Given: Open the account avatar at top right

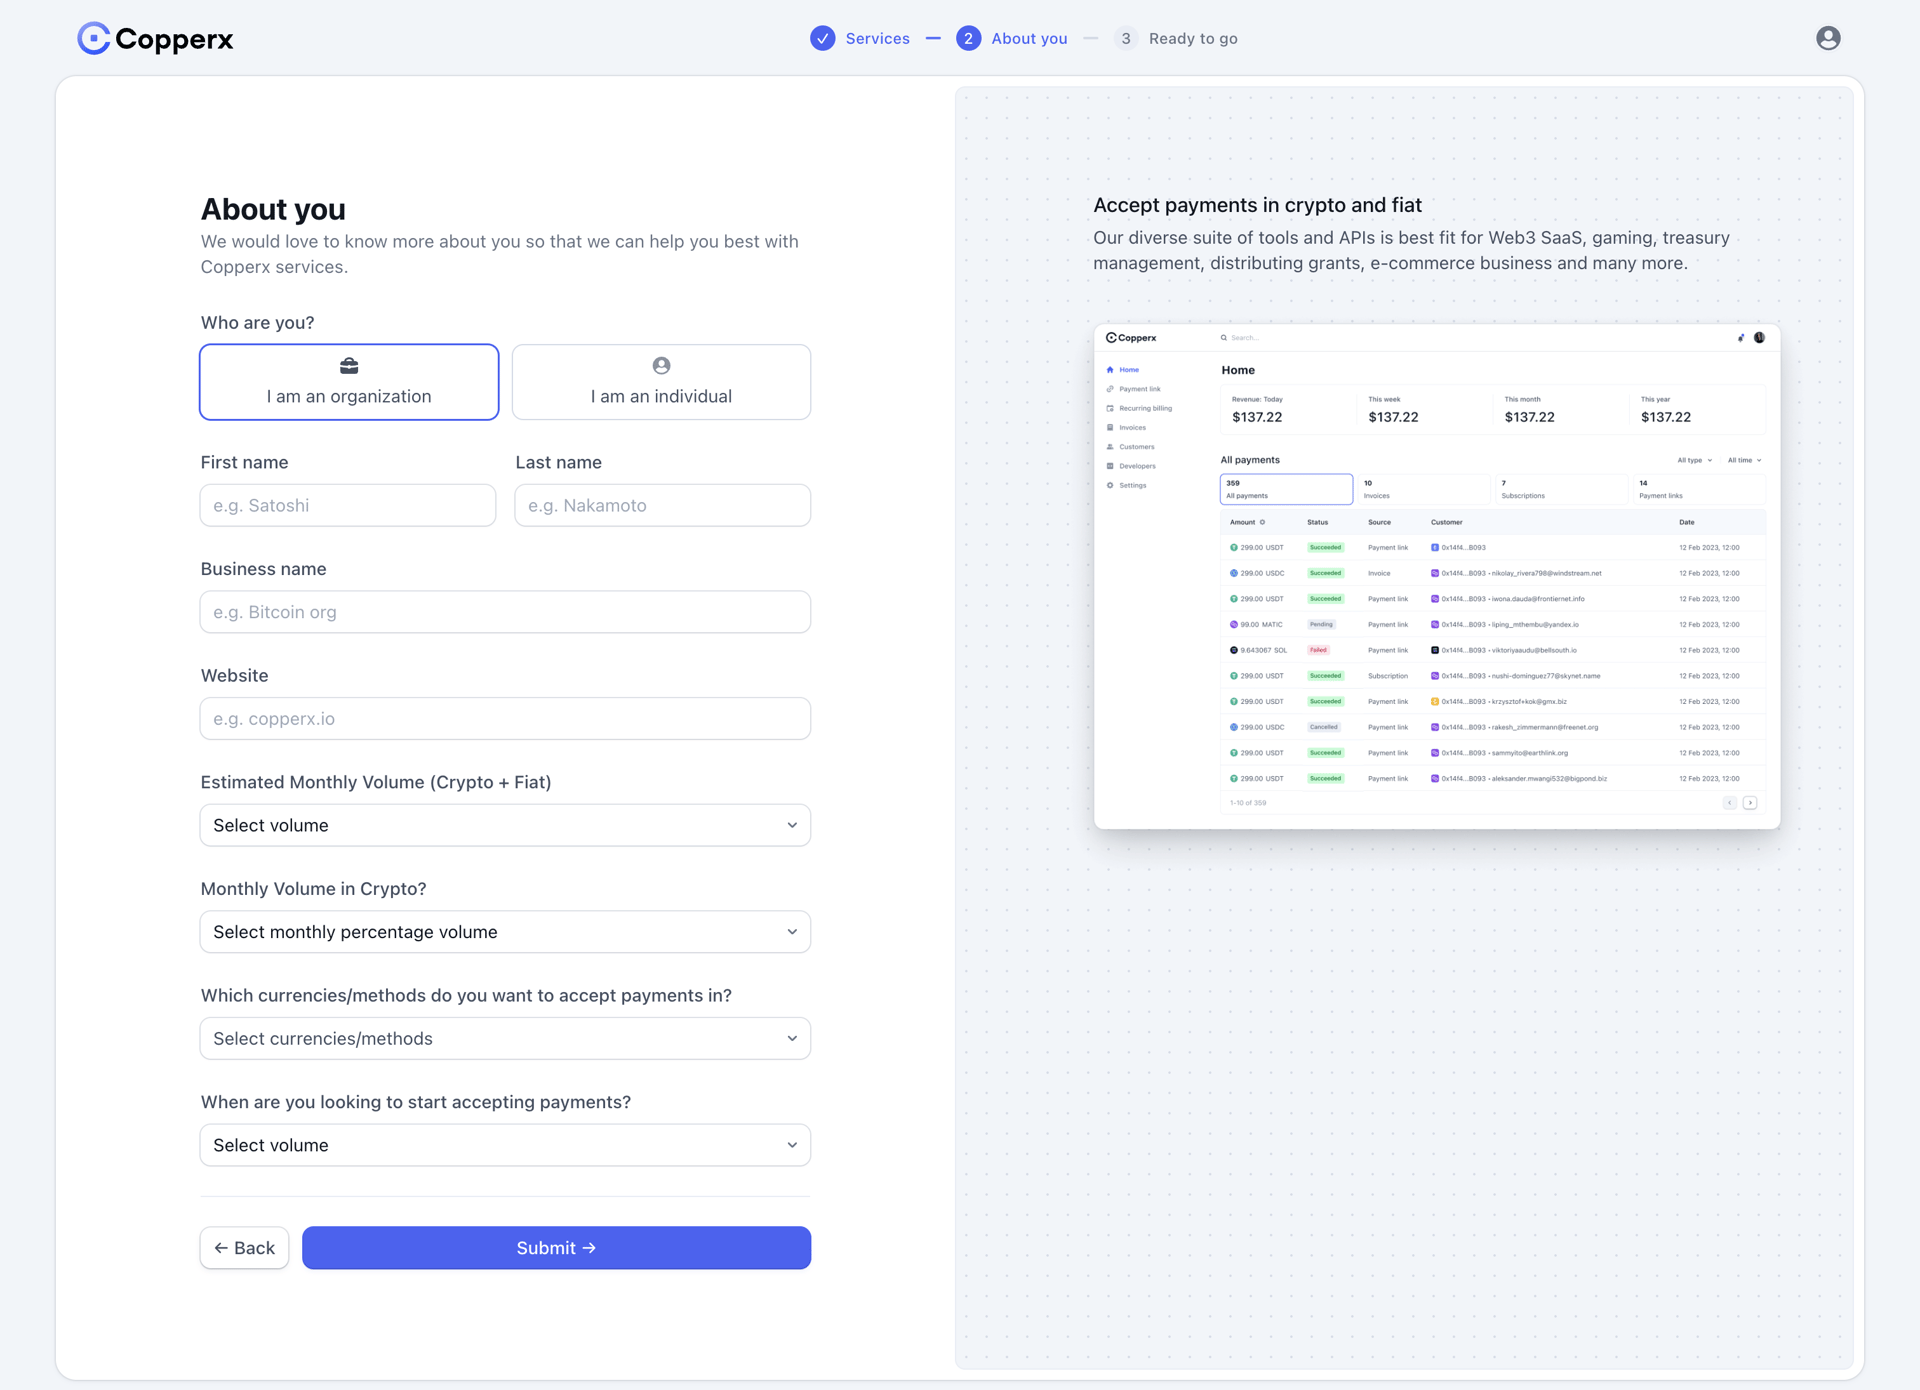Looking at the screenshot, I should [x=1828, y=38].
